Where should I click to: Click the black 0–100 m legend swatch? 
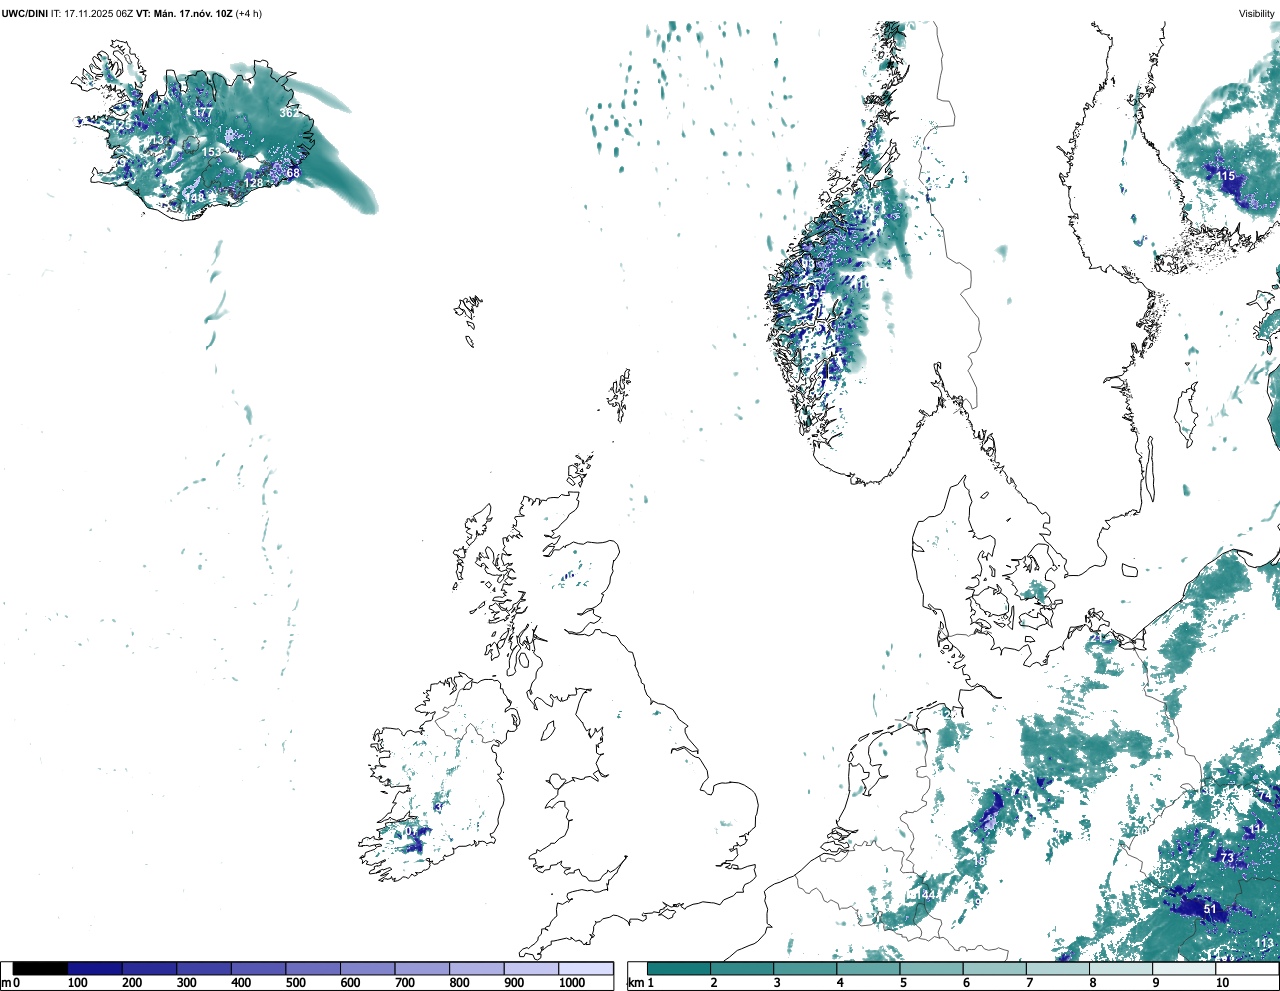click(x=40, y=969)
